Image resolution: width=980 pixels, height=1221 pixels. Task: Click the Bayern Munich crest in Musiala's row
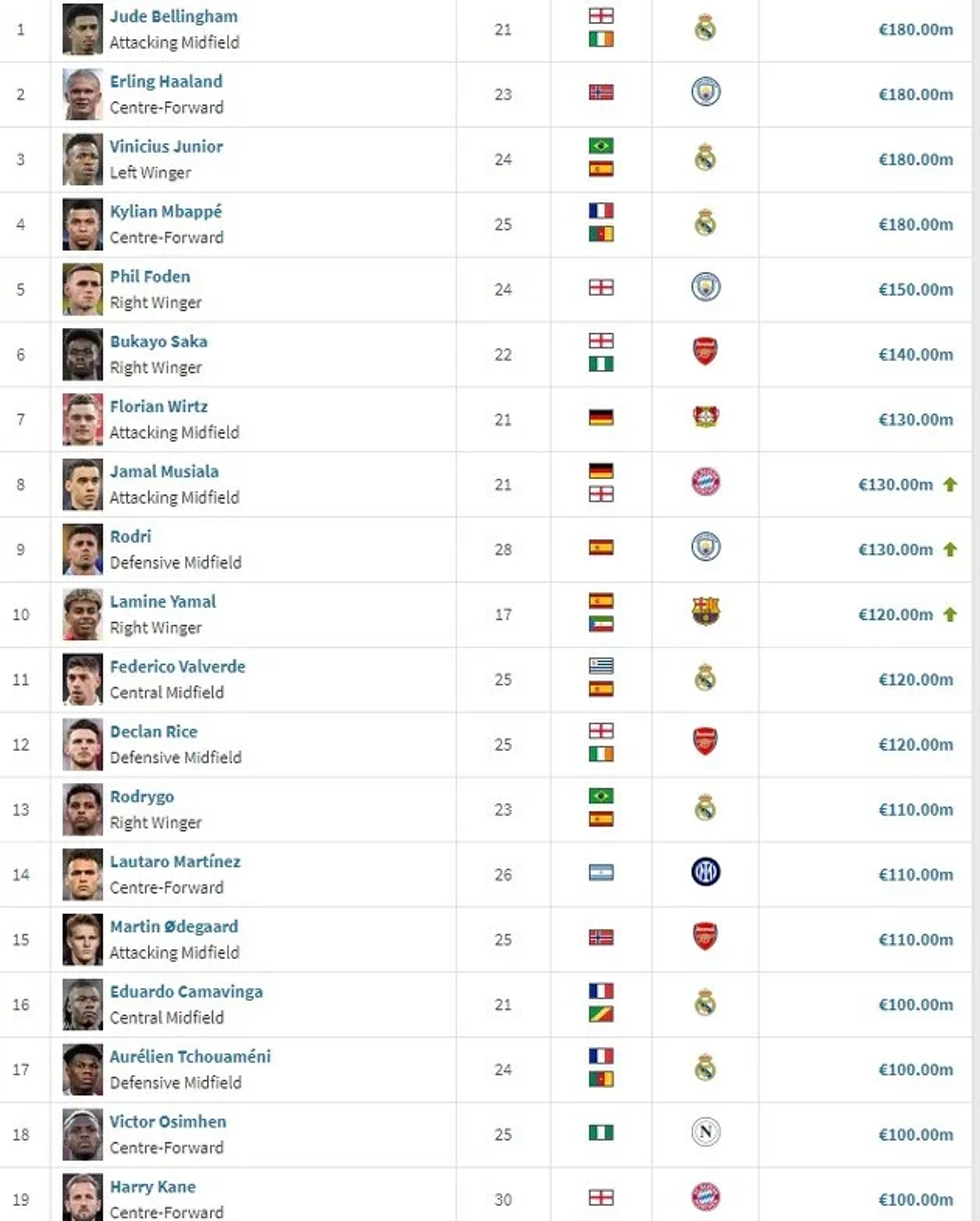tap(706, 482)
